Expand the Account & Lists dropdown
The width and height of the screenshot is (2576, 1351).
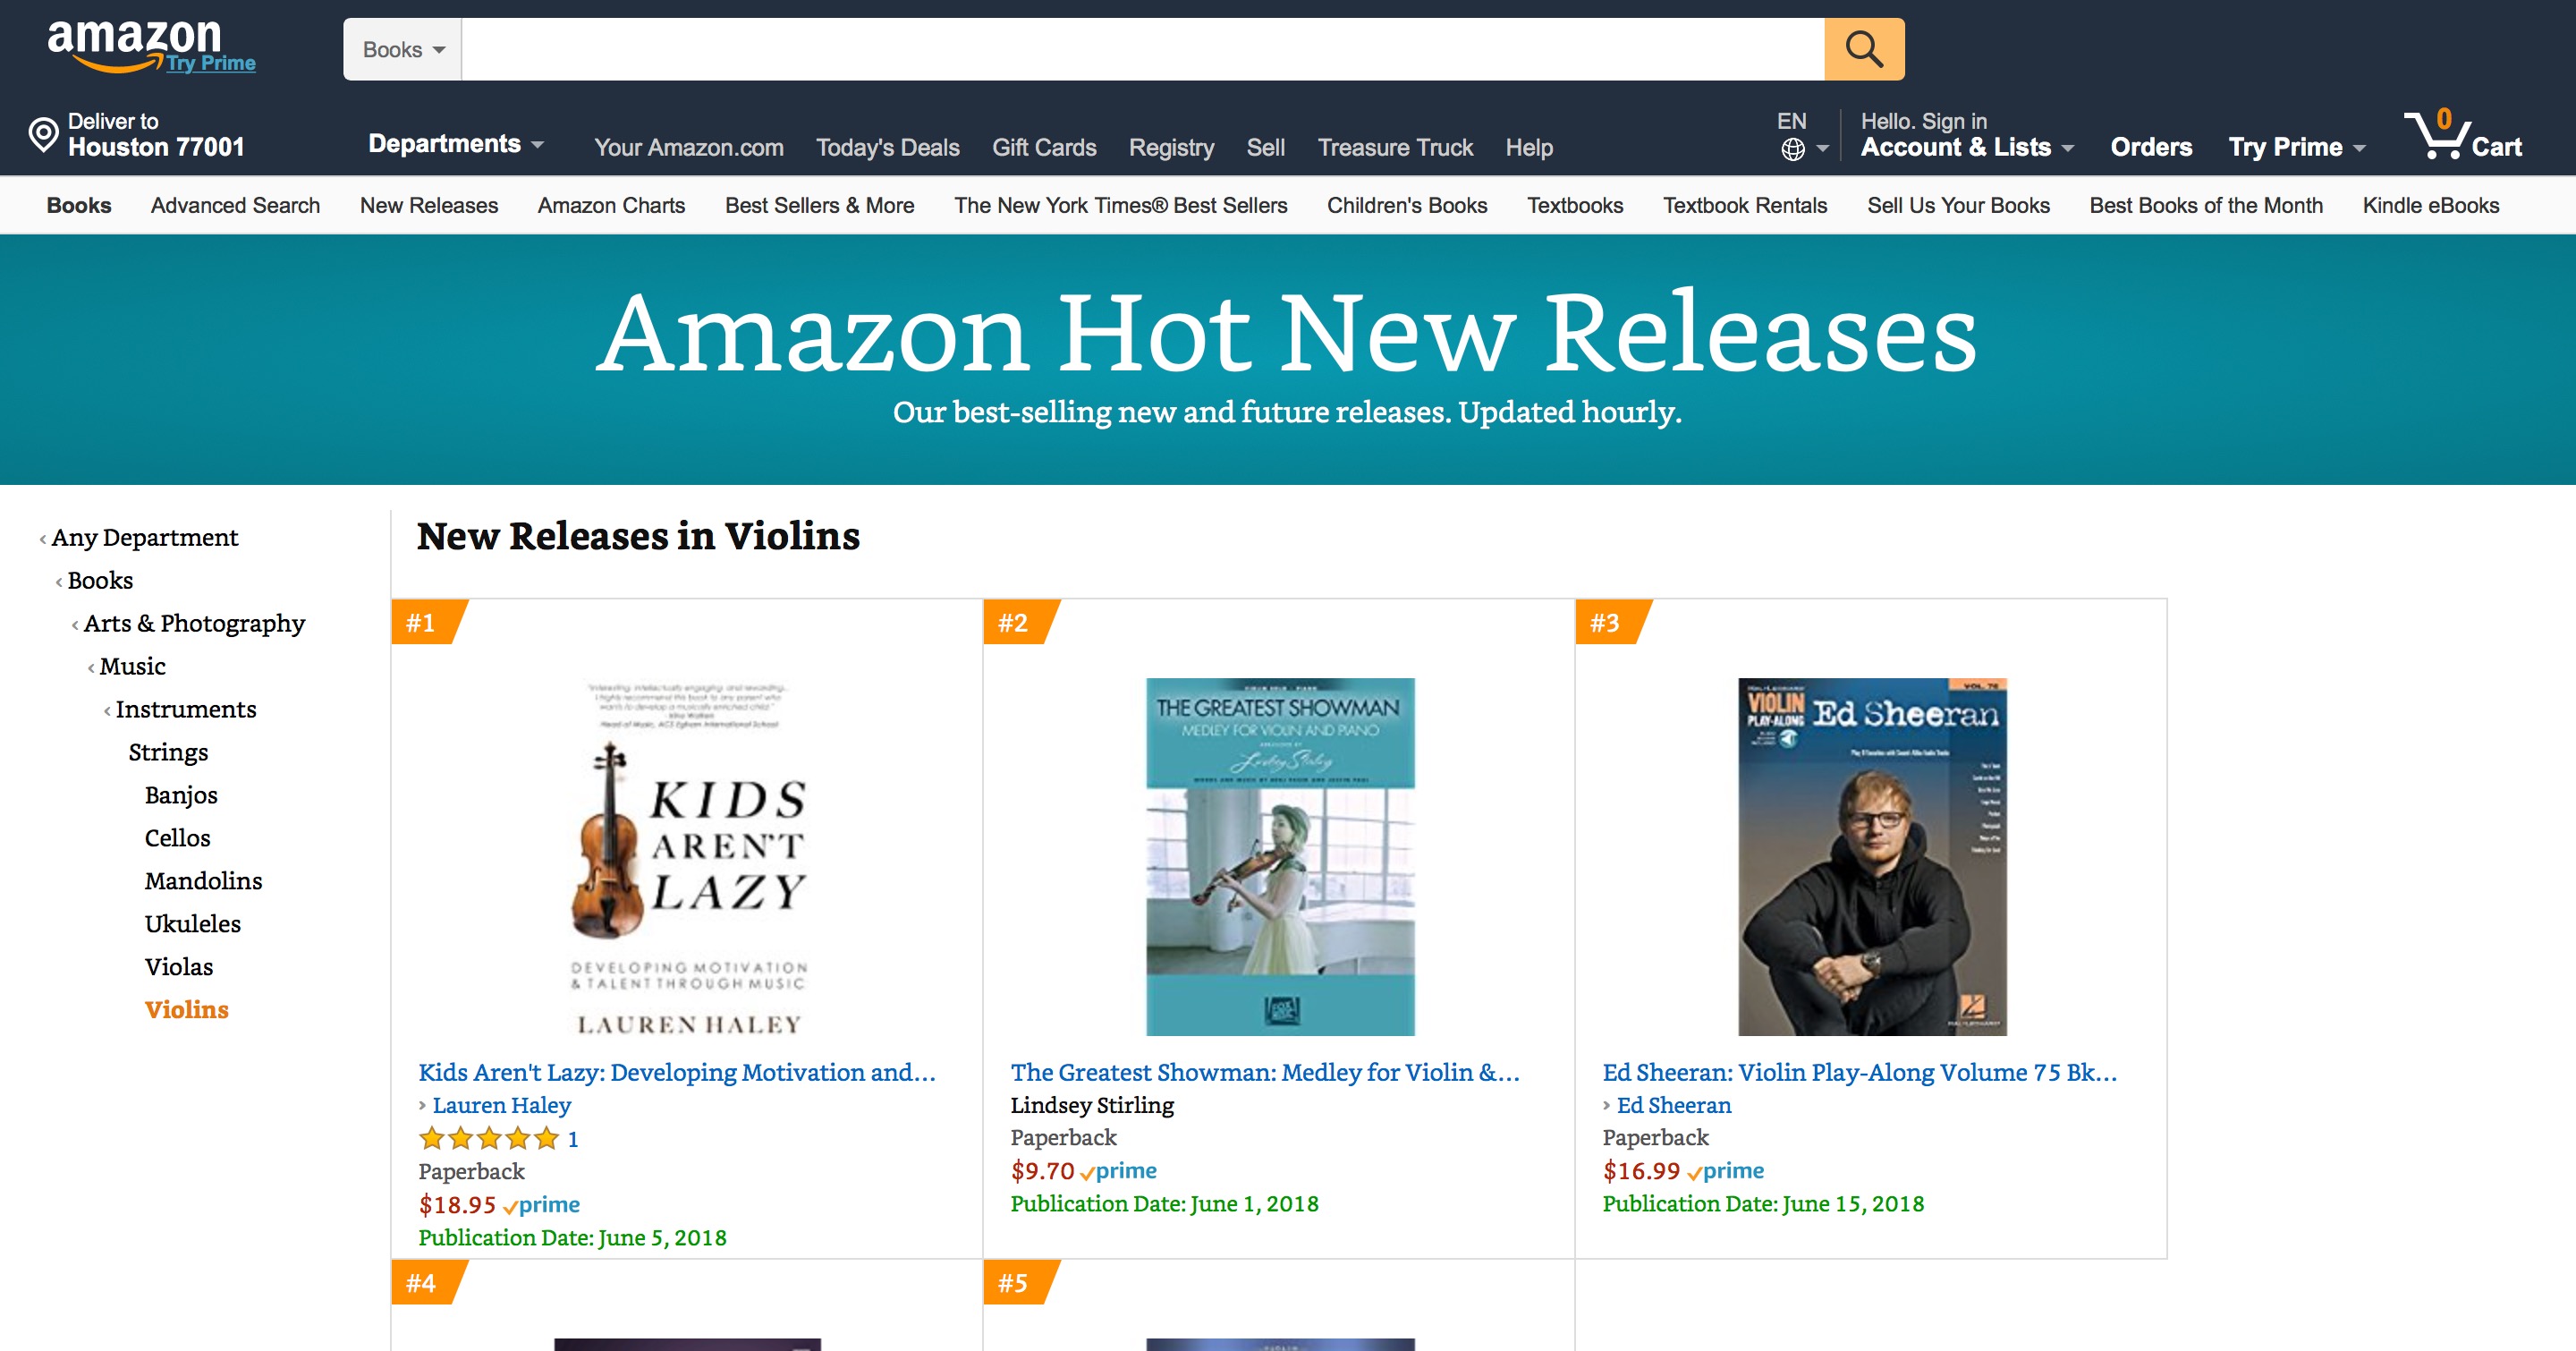[x=1966, y=147]
